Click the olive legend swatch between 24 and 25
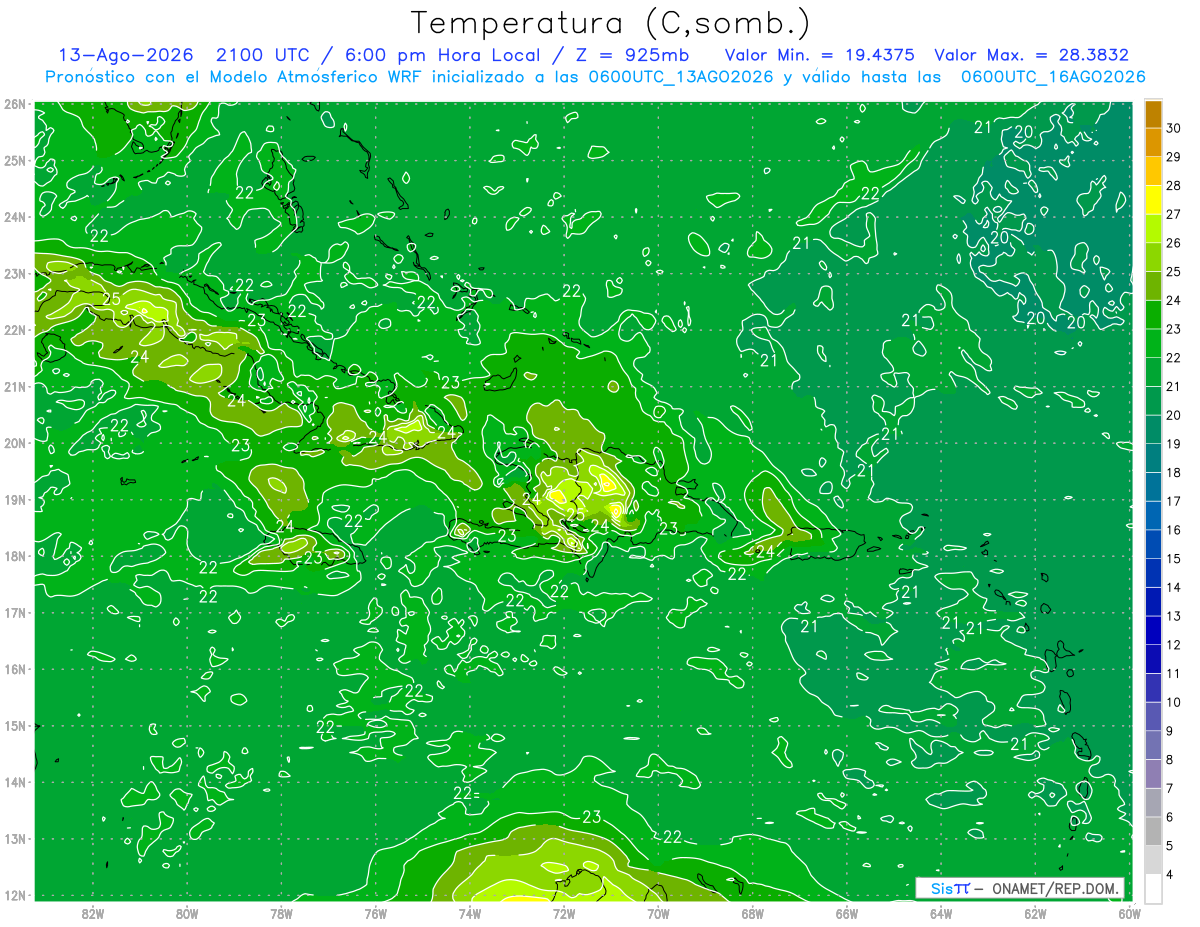The image size is (1200, 927). tap(1154, 286)
